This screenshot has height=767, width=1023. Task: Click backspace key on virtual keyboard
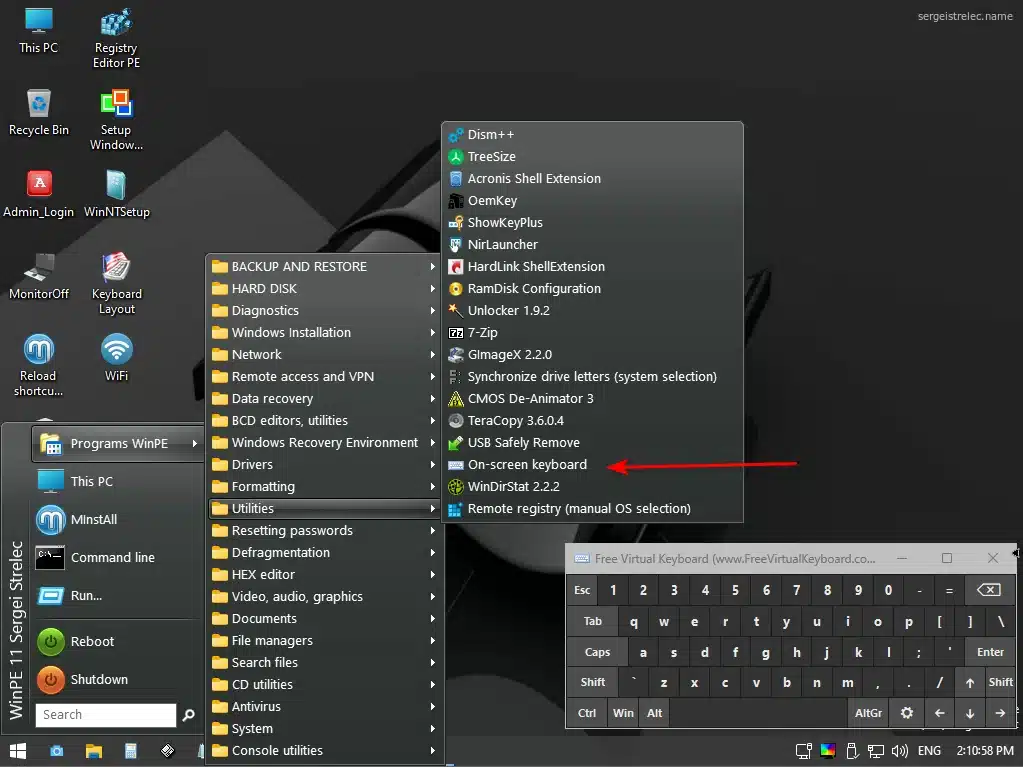pyautogui.click(x=989, y=590)
